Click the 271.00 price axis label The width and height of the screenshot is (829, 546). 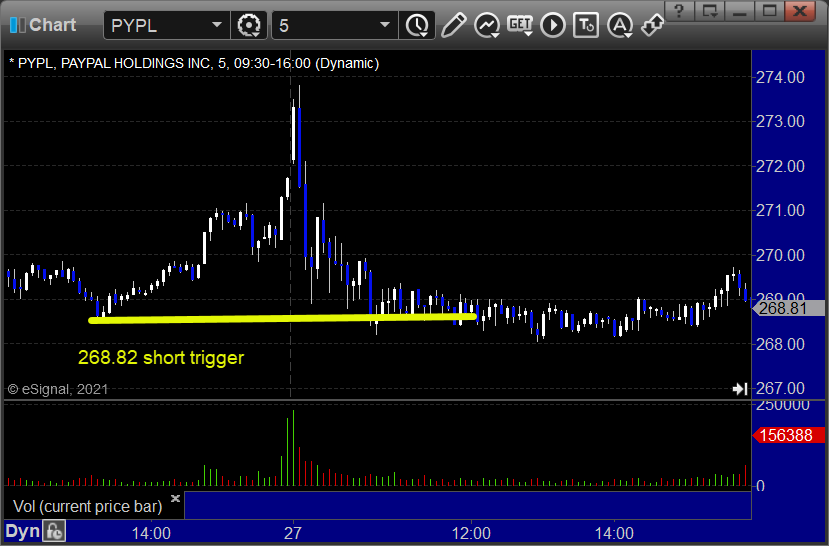coord(780,210)
